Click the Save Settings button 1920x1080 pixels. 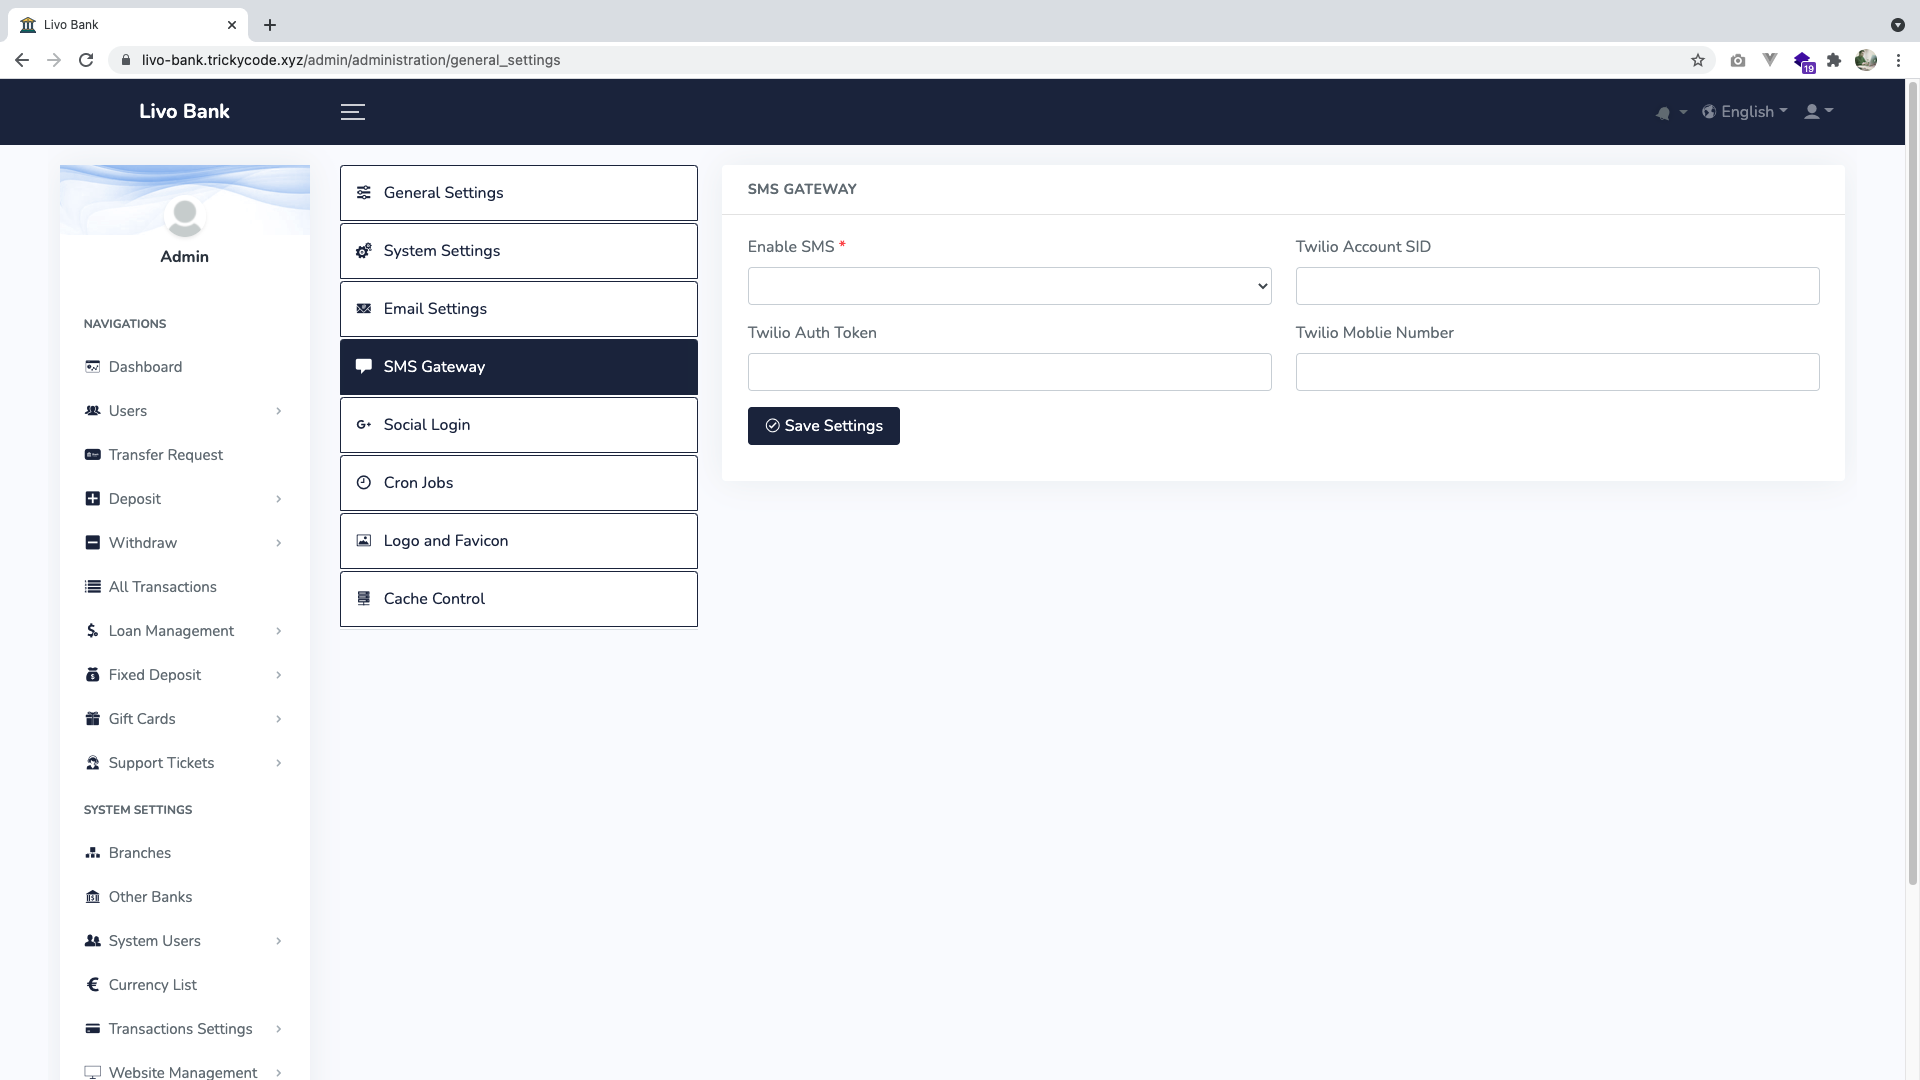[823, 426]
